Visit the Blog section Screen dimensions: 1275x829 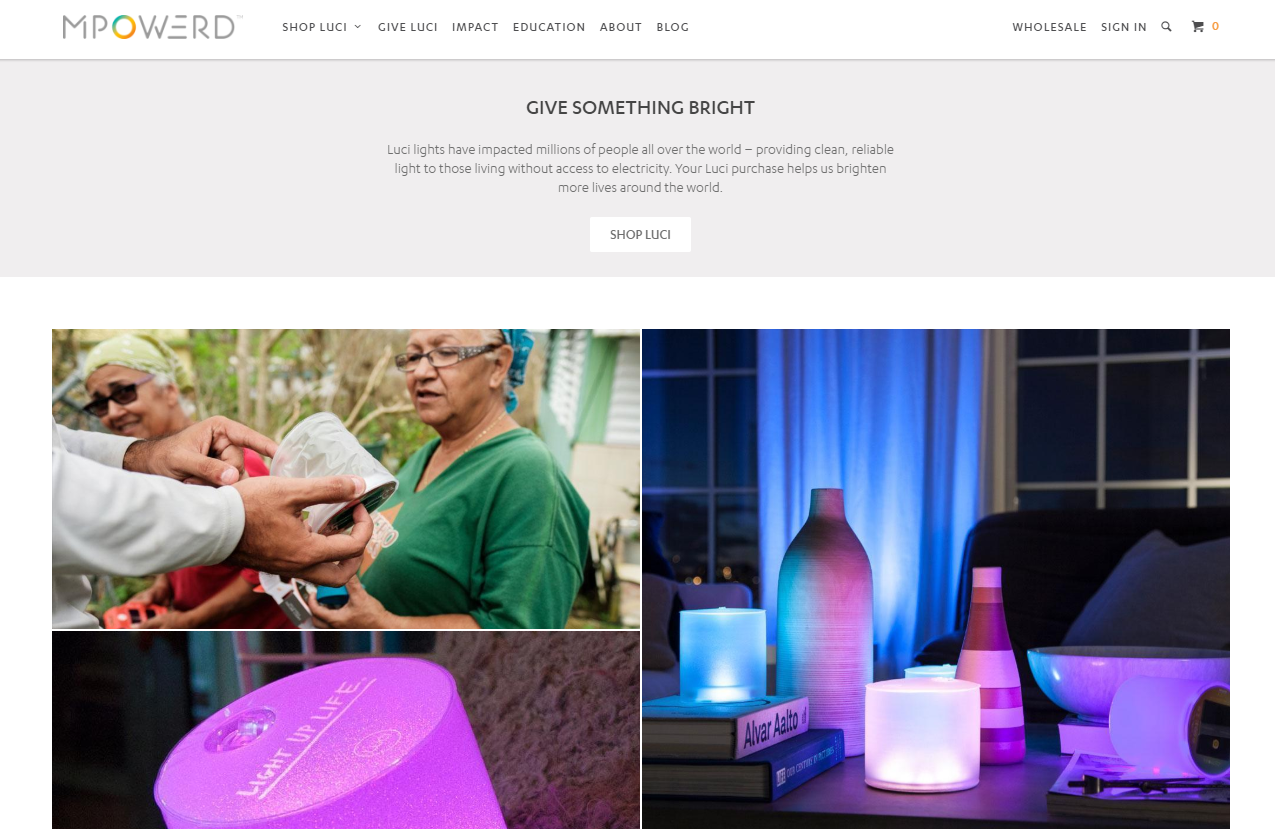pos(673,27)
